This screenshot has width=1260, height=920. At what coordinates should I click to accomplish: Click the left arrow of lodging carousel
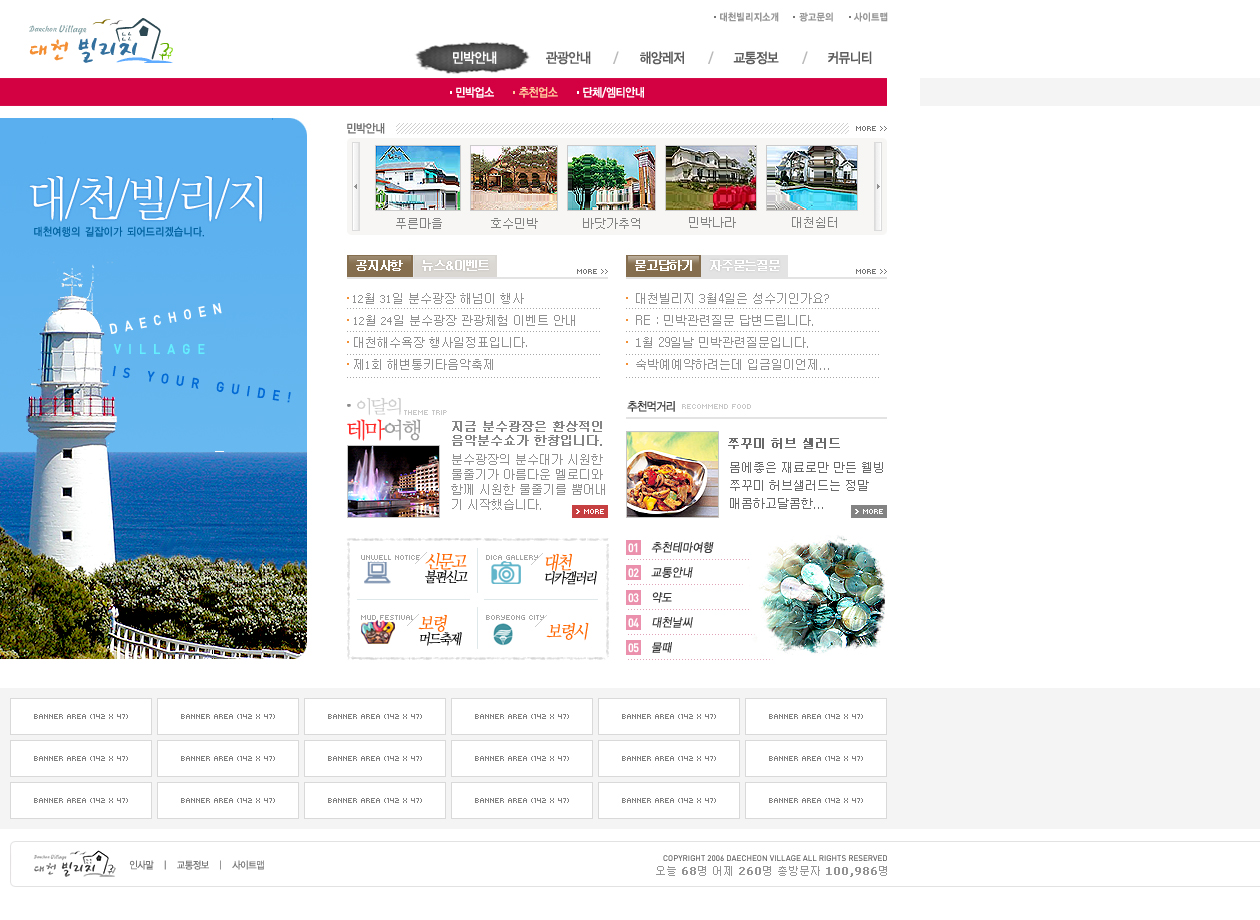click(356, 187)
